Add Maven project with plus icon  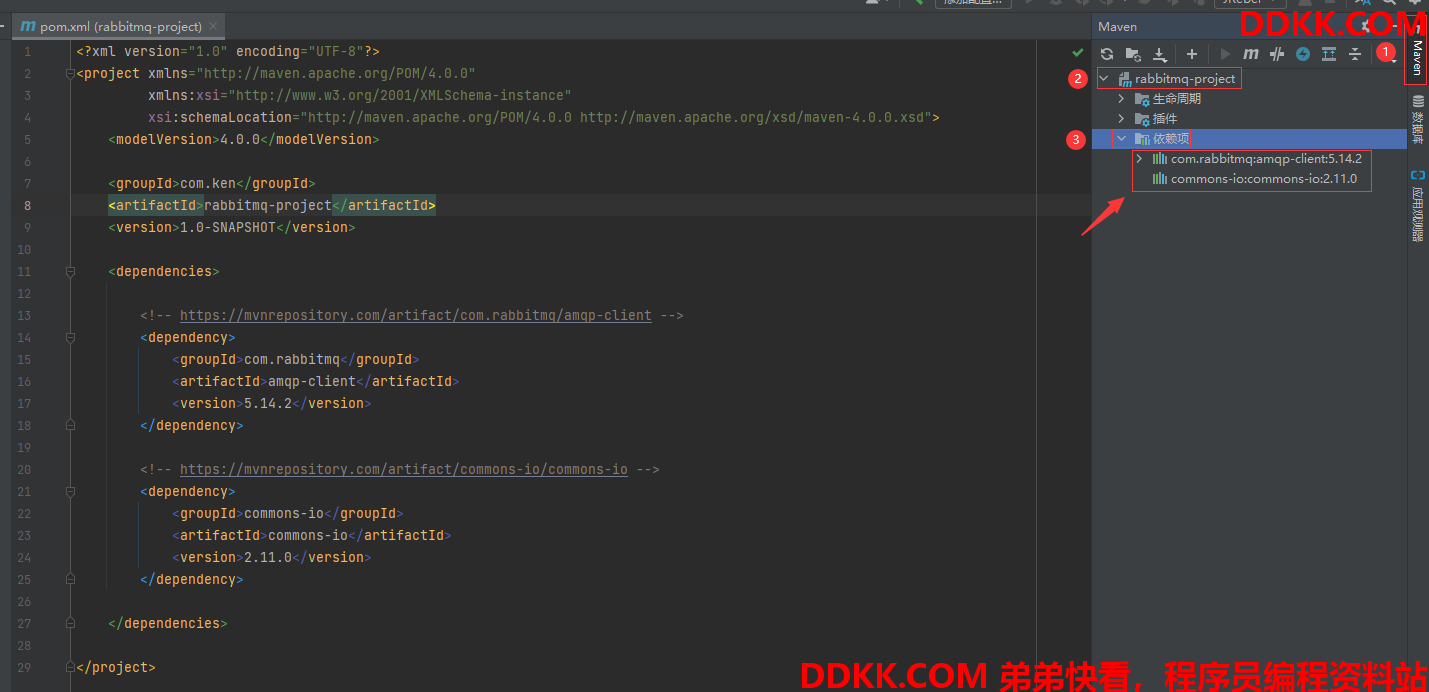(1191, 54)
